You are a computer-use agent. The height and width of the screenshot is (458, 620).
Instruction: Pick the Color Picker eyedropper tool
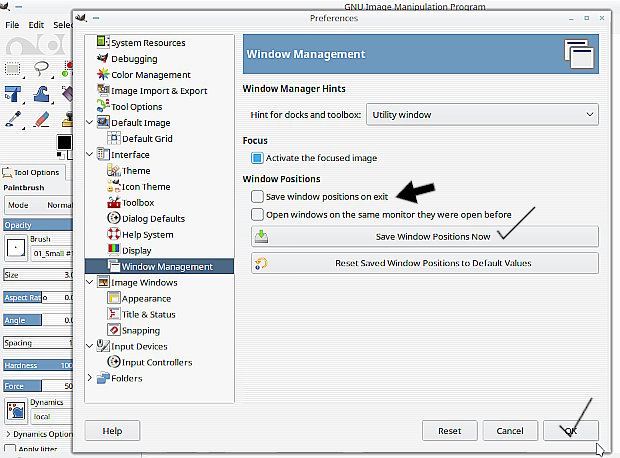click(13, 119)
